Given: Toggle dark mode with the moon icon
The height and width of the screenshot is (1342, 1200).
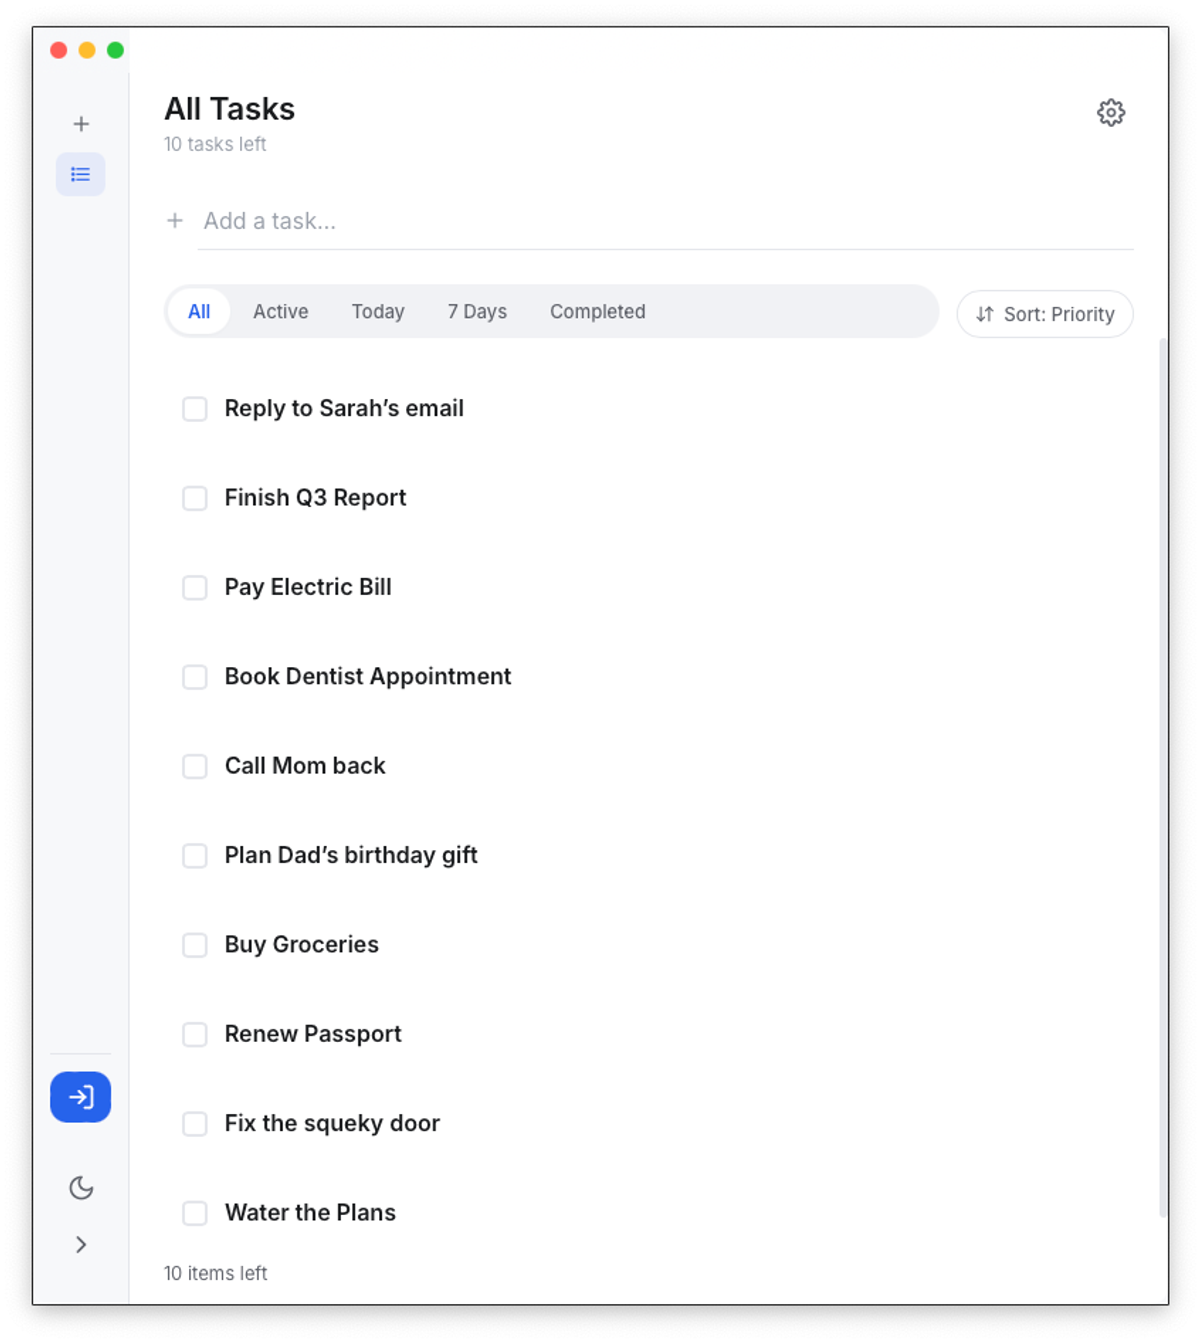Looking at the screenshot, I should click(81, 1187).
